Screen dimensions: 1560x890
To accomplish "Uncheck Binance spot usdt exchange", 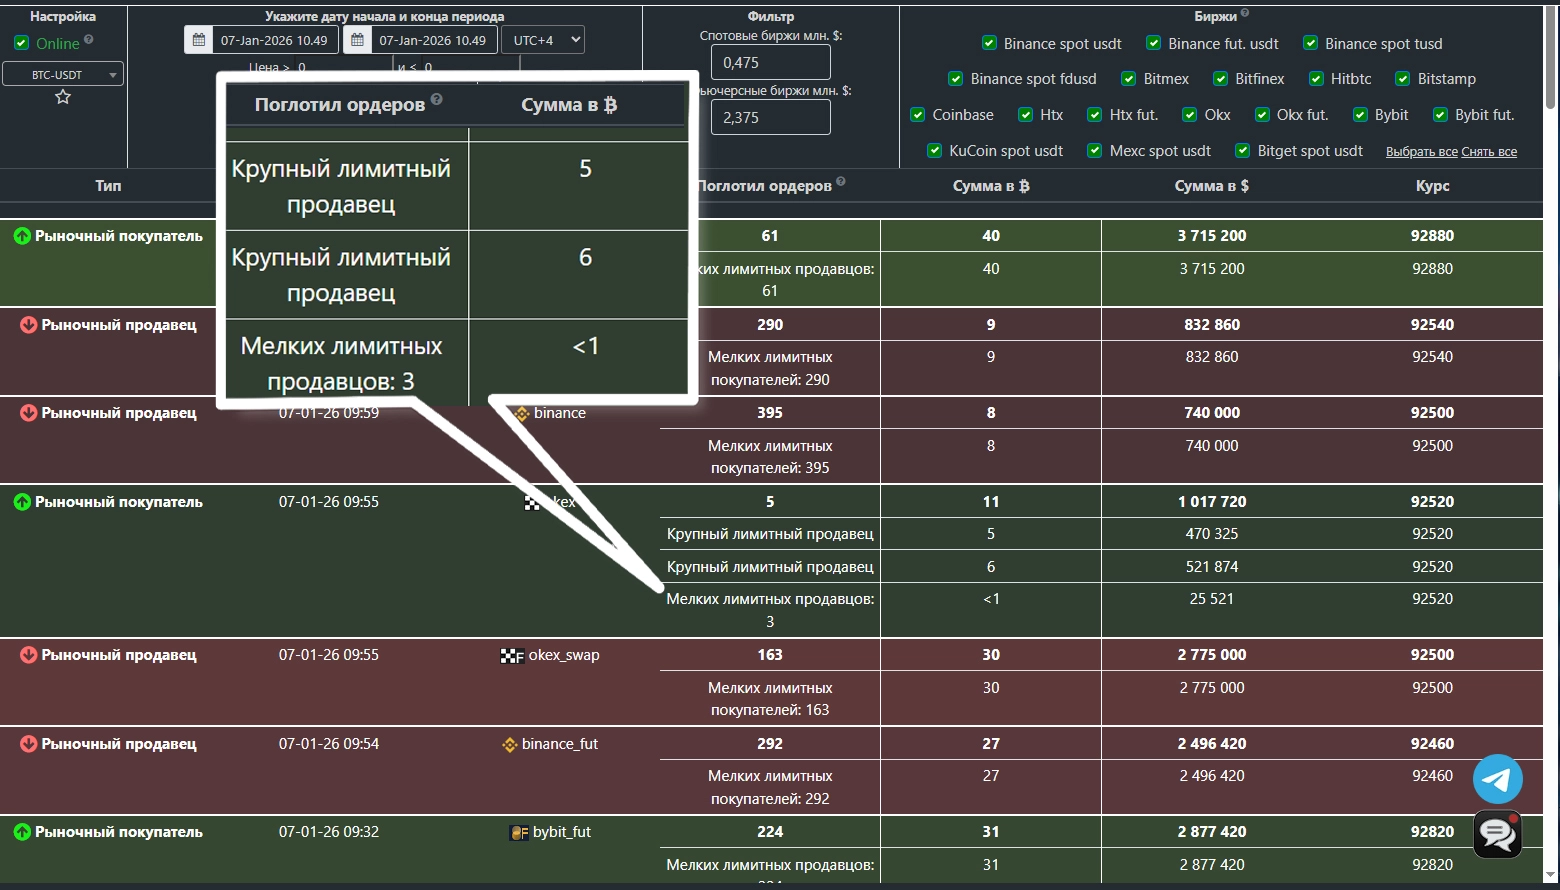I will tap(989, 43).
